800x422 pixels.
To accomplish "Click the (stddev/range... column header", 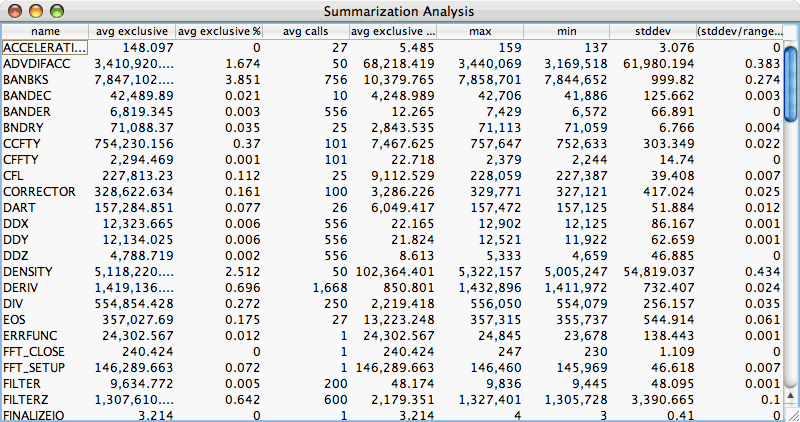I will (739, 31).
